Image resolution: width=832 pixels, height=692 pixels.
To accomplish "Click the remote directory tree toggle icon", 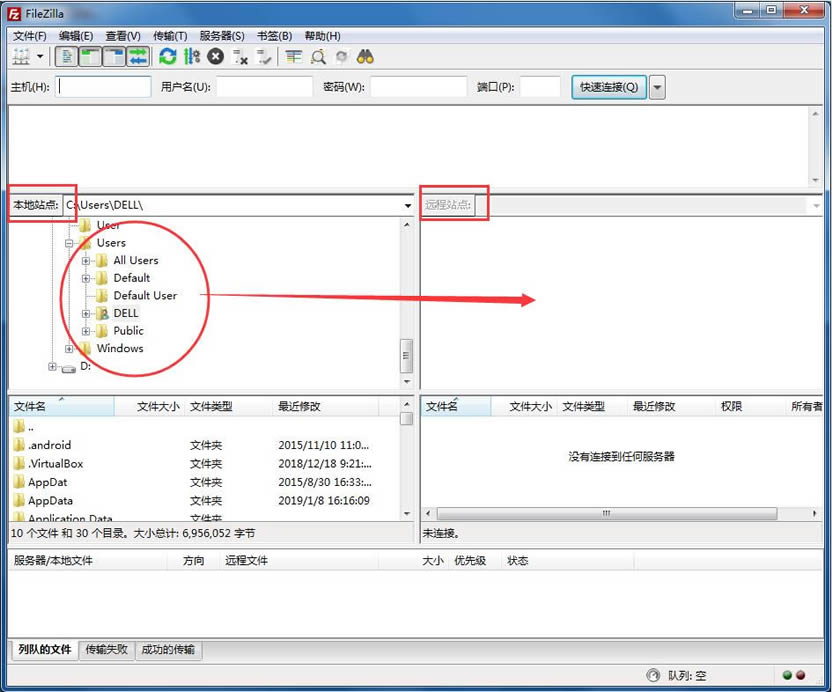I will [113, 57].
